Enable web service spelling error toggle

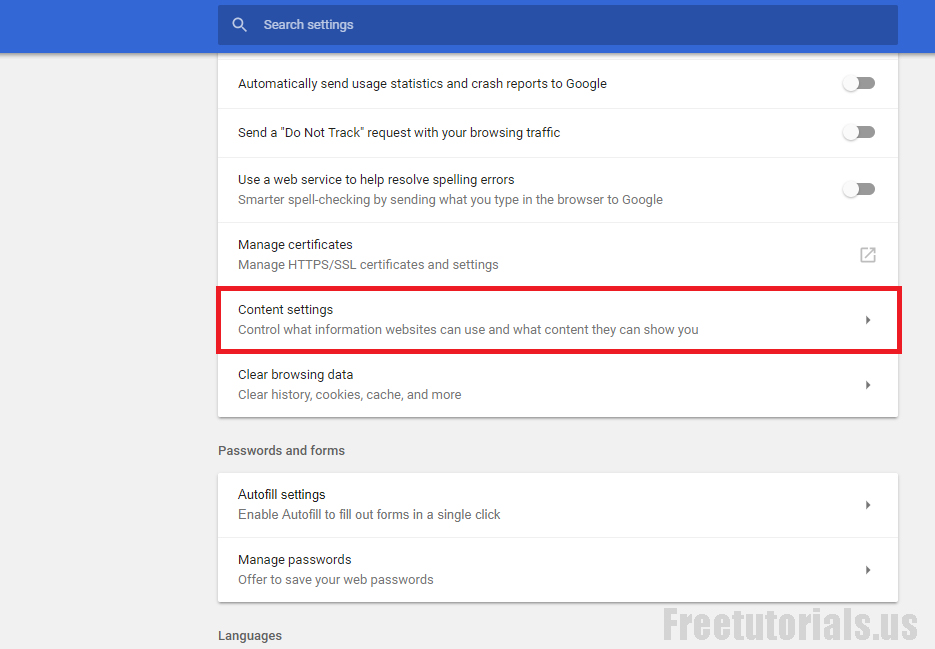858,189
